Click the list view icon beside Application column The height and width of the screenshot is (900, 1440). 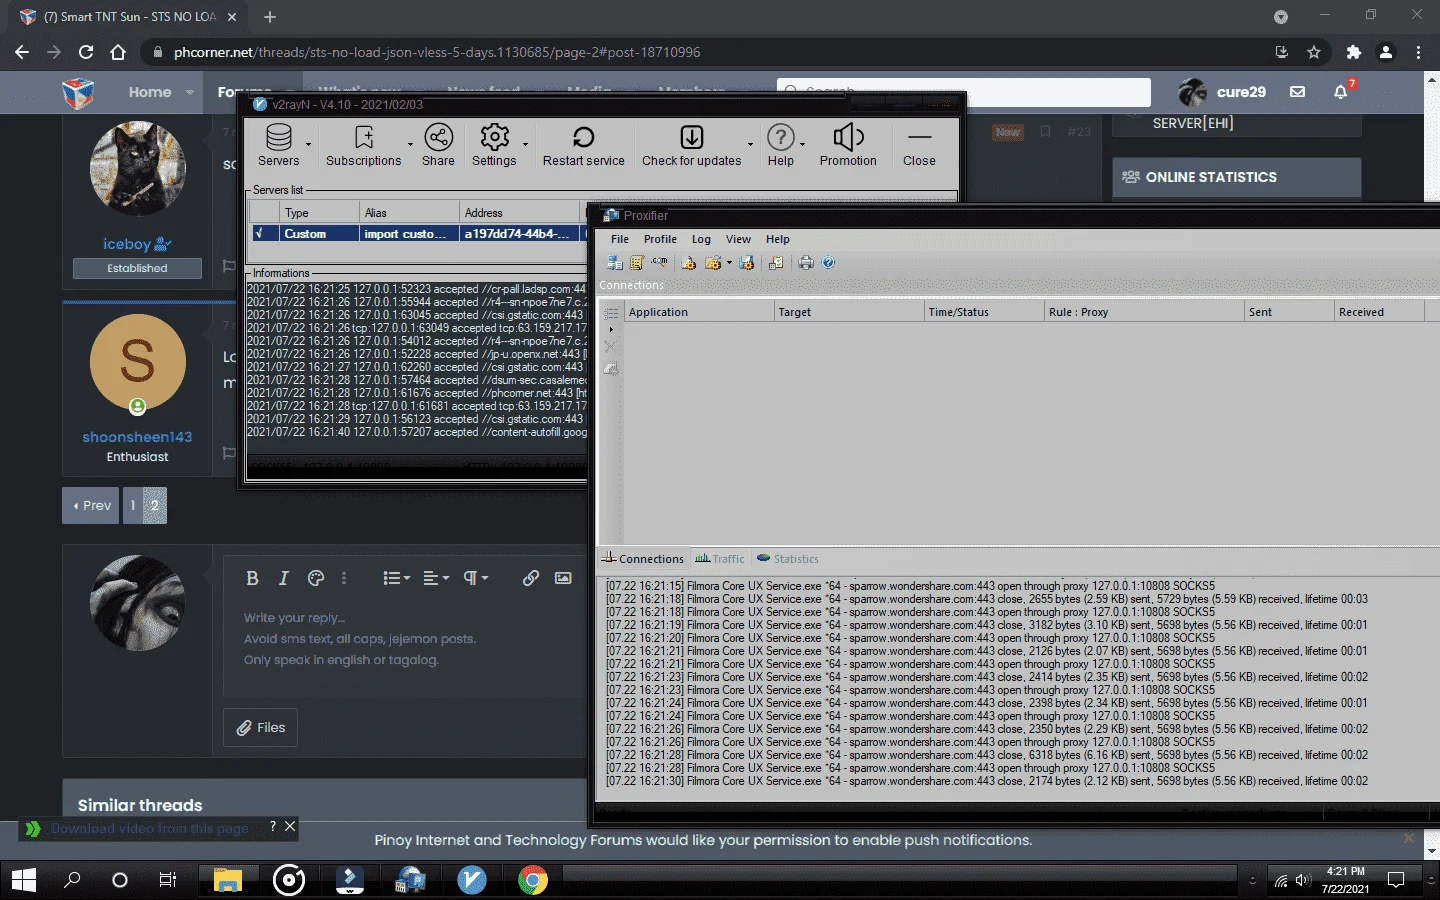point(611,313)
